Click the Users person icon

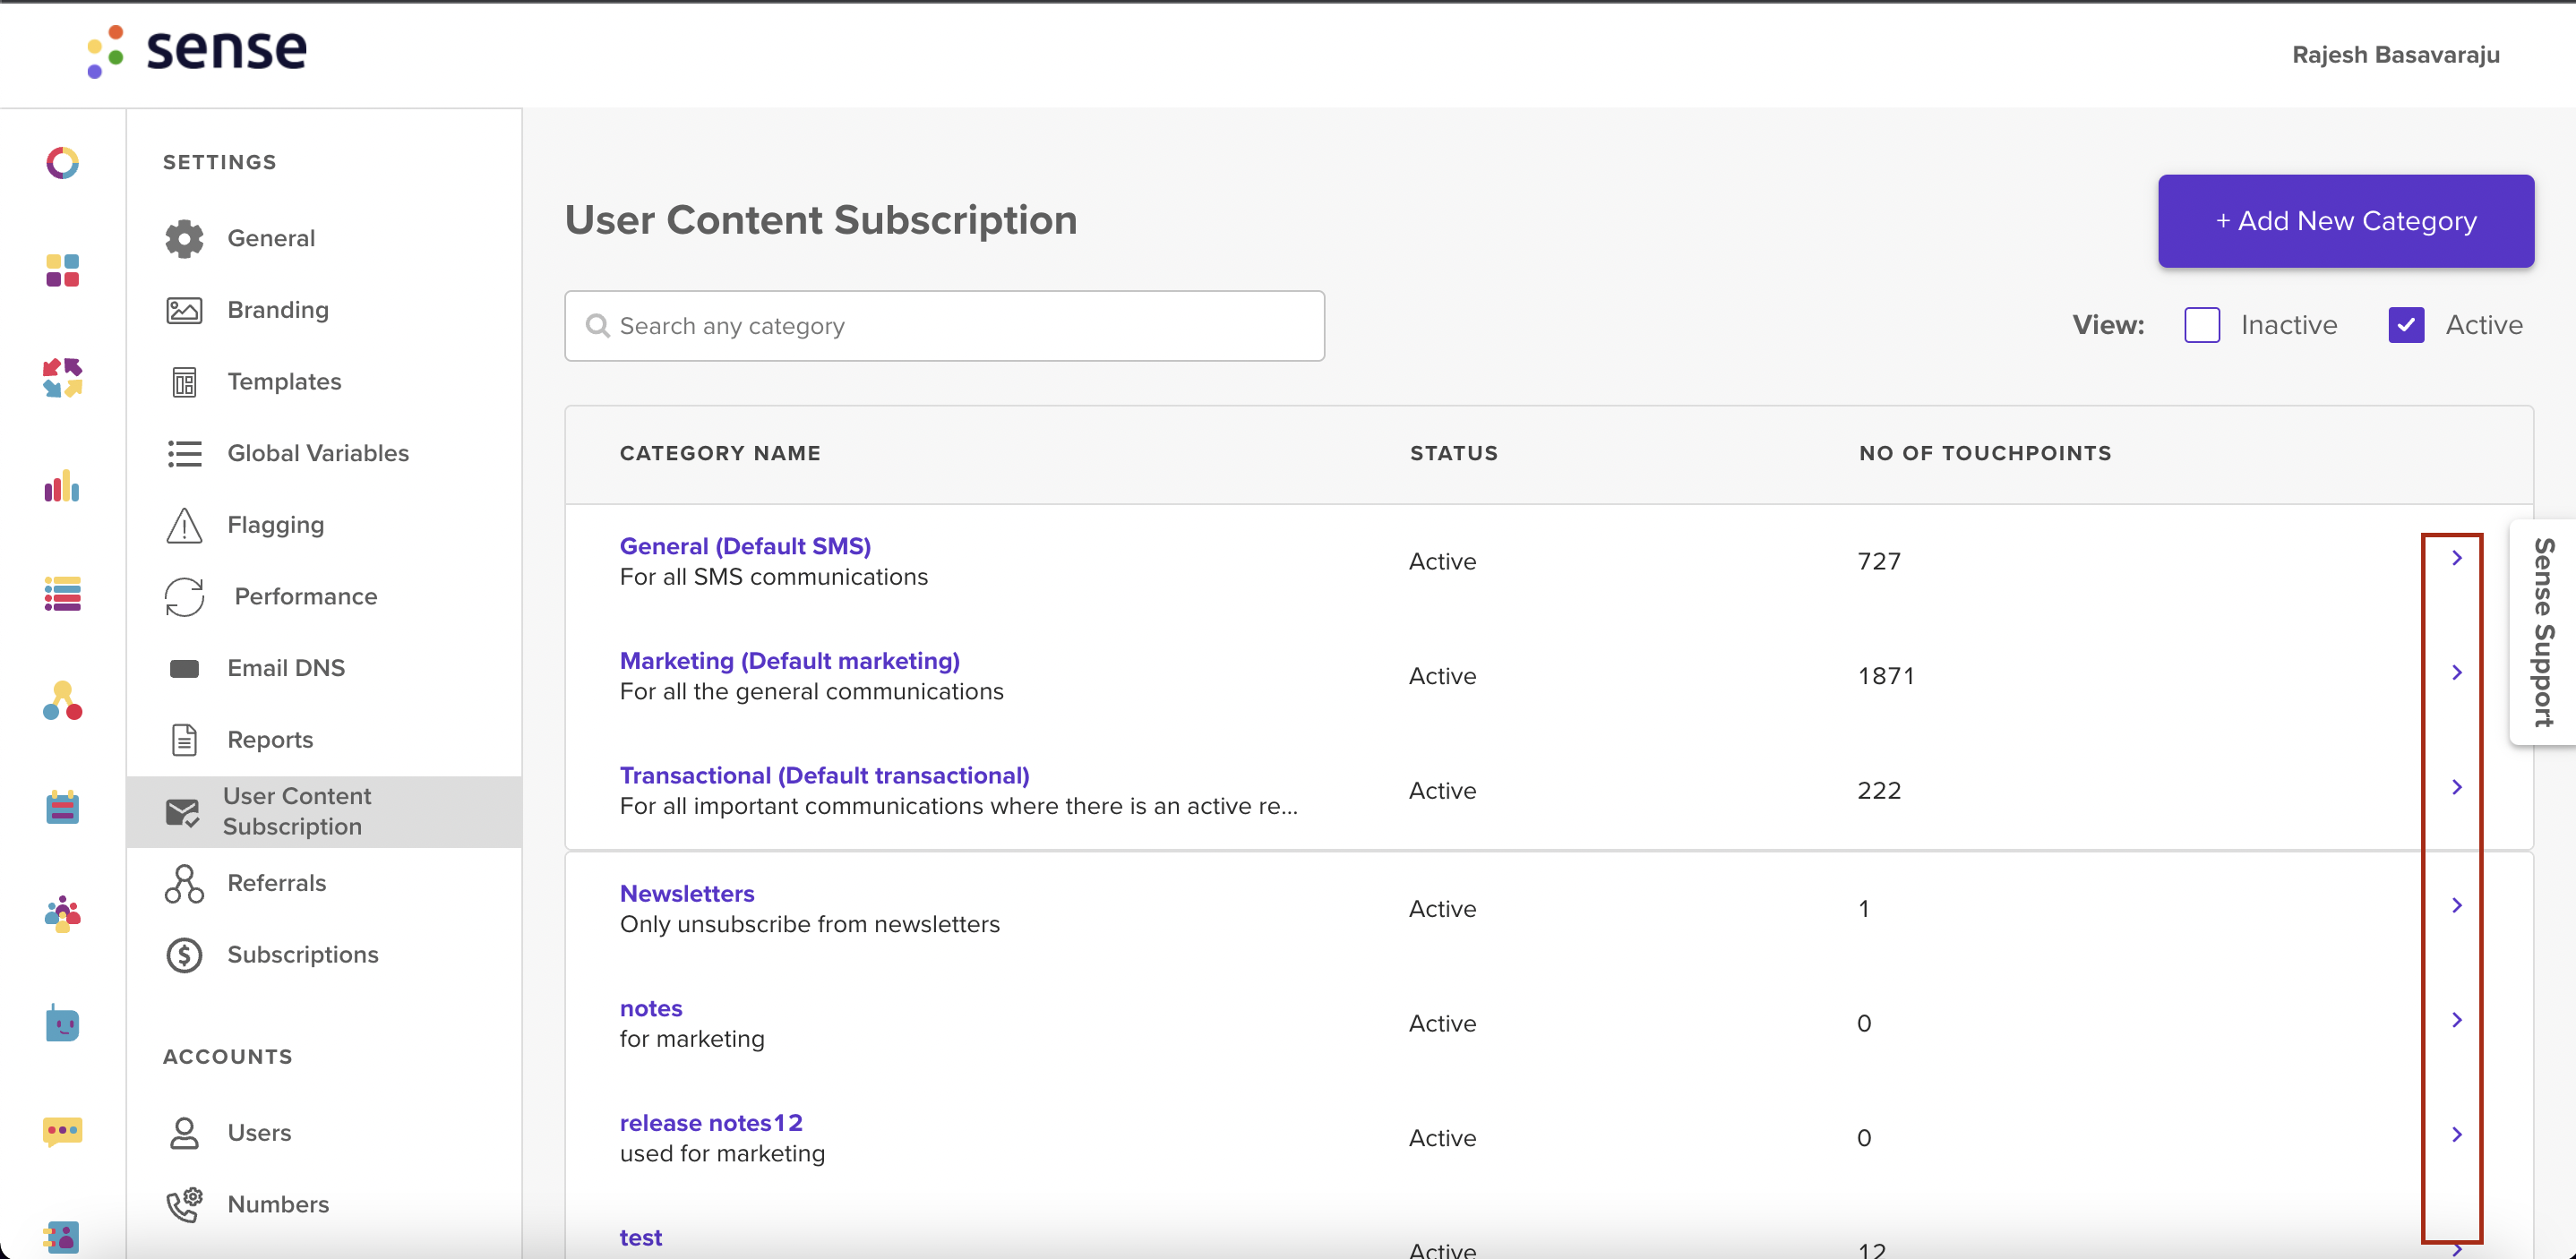click(184, 1133)
